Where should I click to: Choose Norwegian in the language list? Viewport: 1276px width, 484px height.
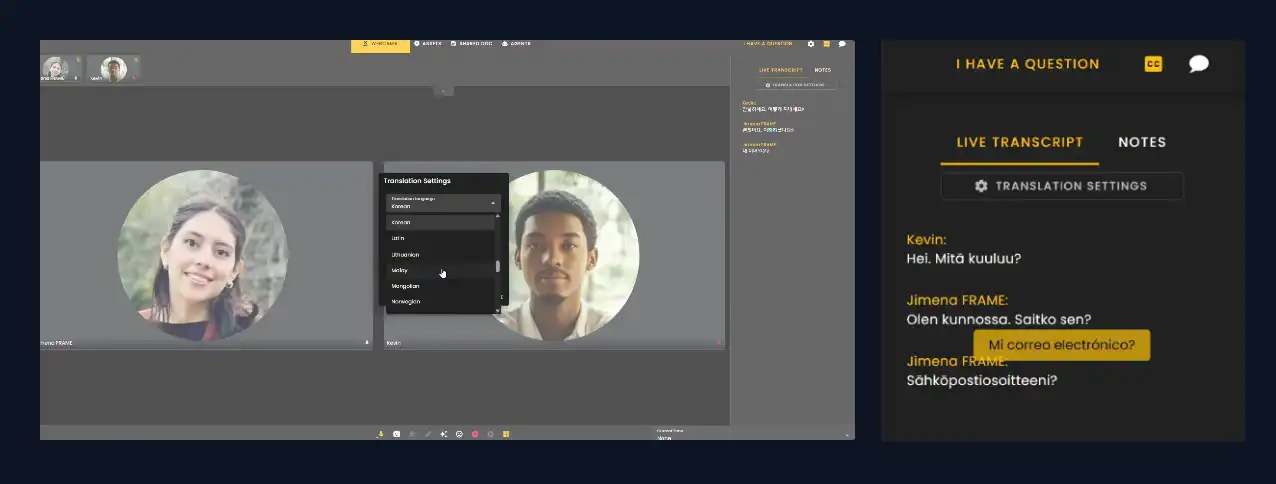pos(406,301)
